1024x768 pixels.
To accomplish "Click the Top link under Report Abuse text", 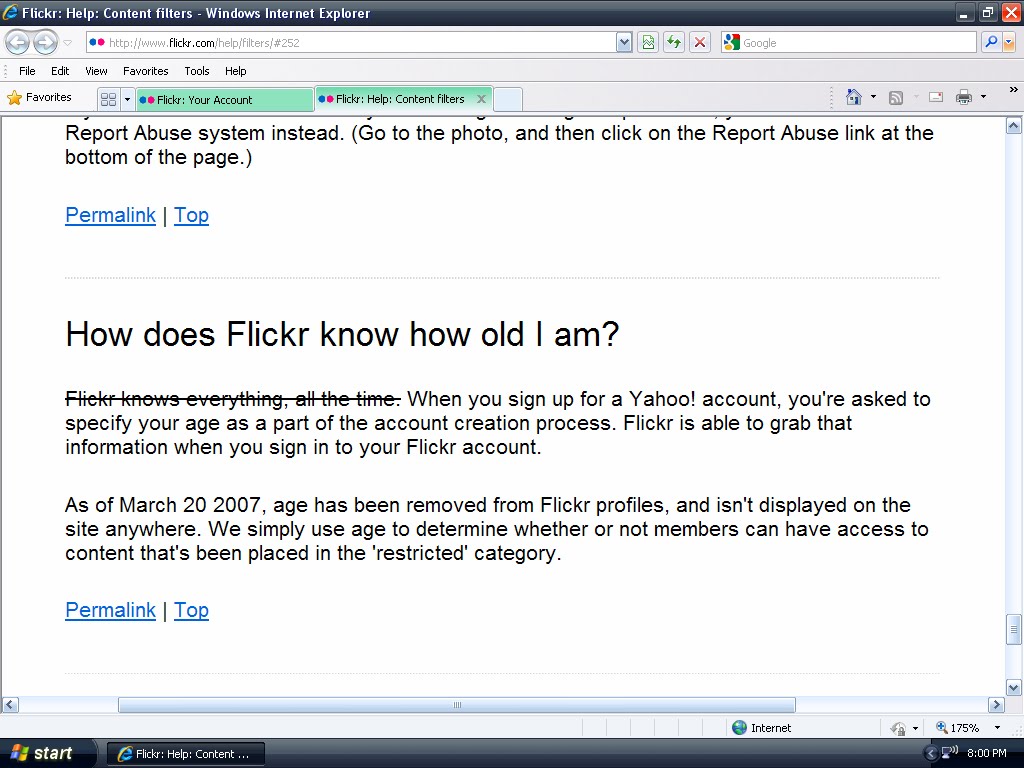I will (191, 216).
